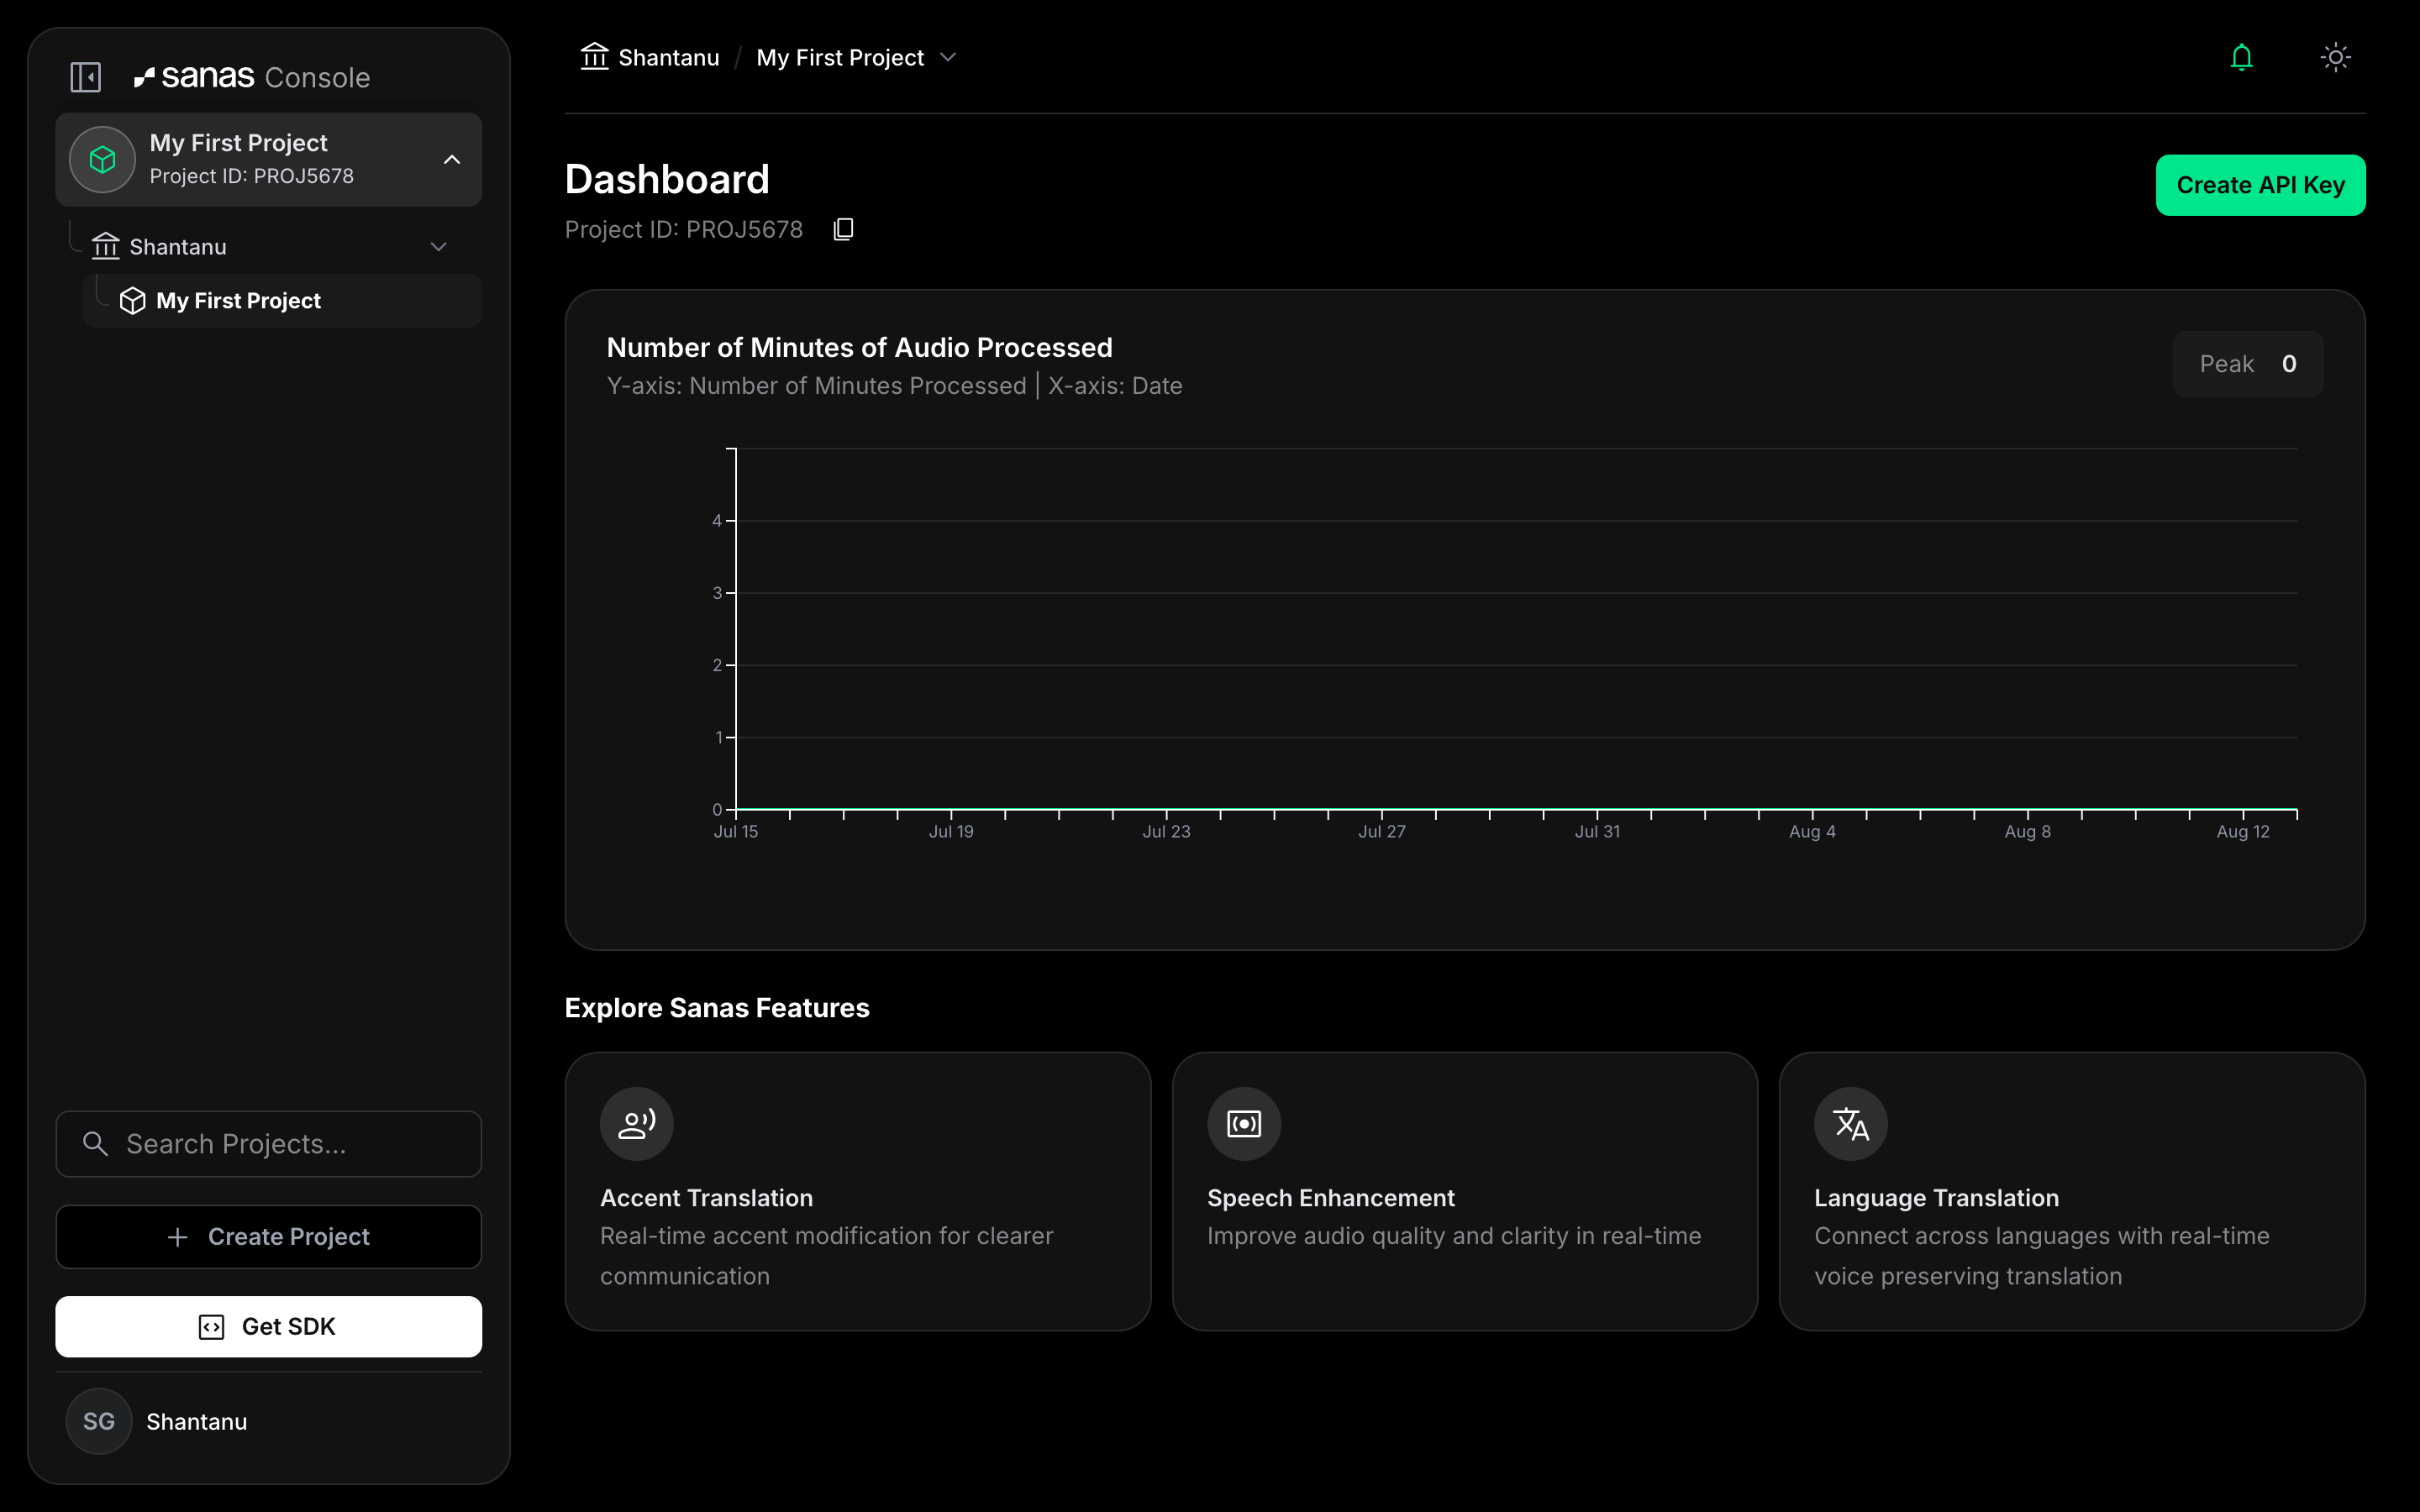Screen dimensions: 2420x1512
Task: Click the green cube project avatar
Action: [102, 159]
